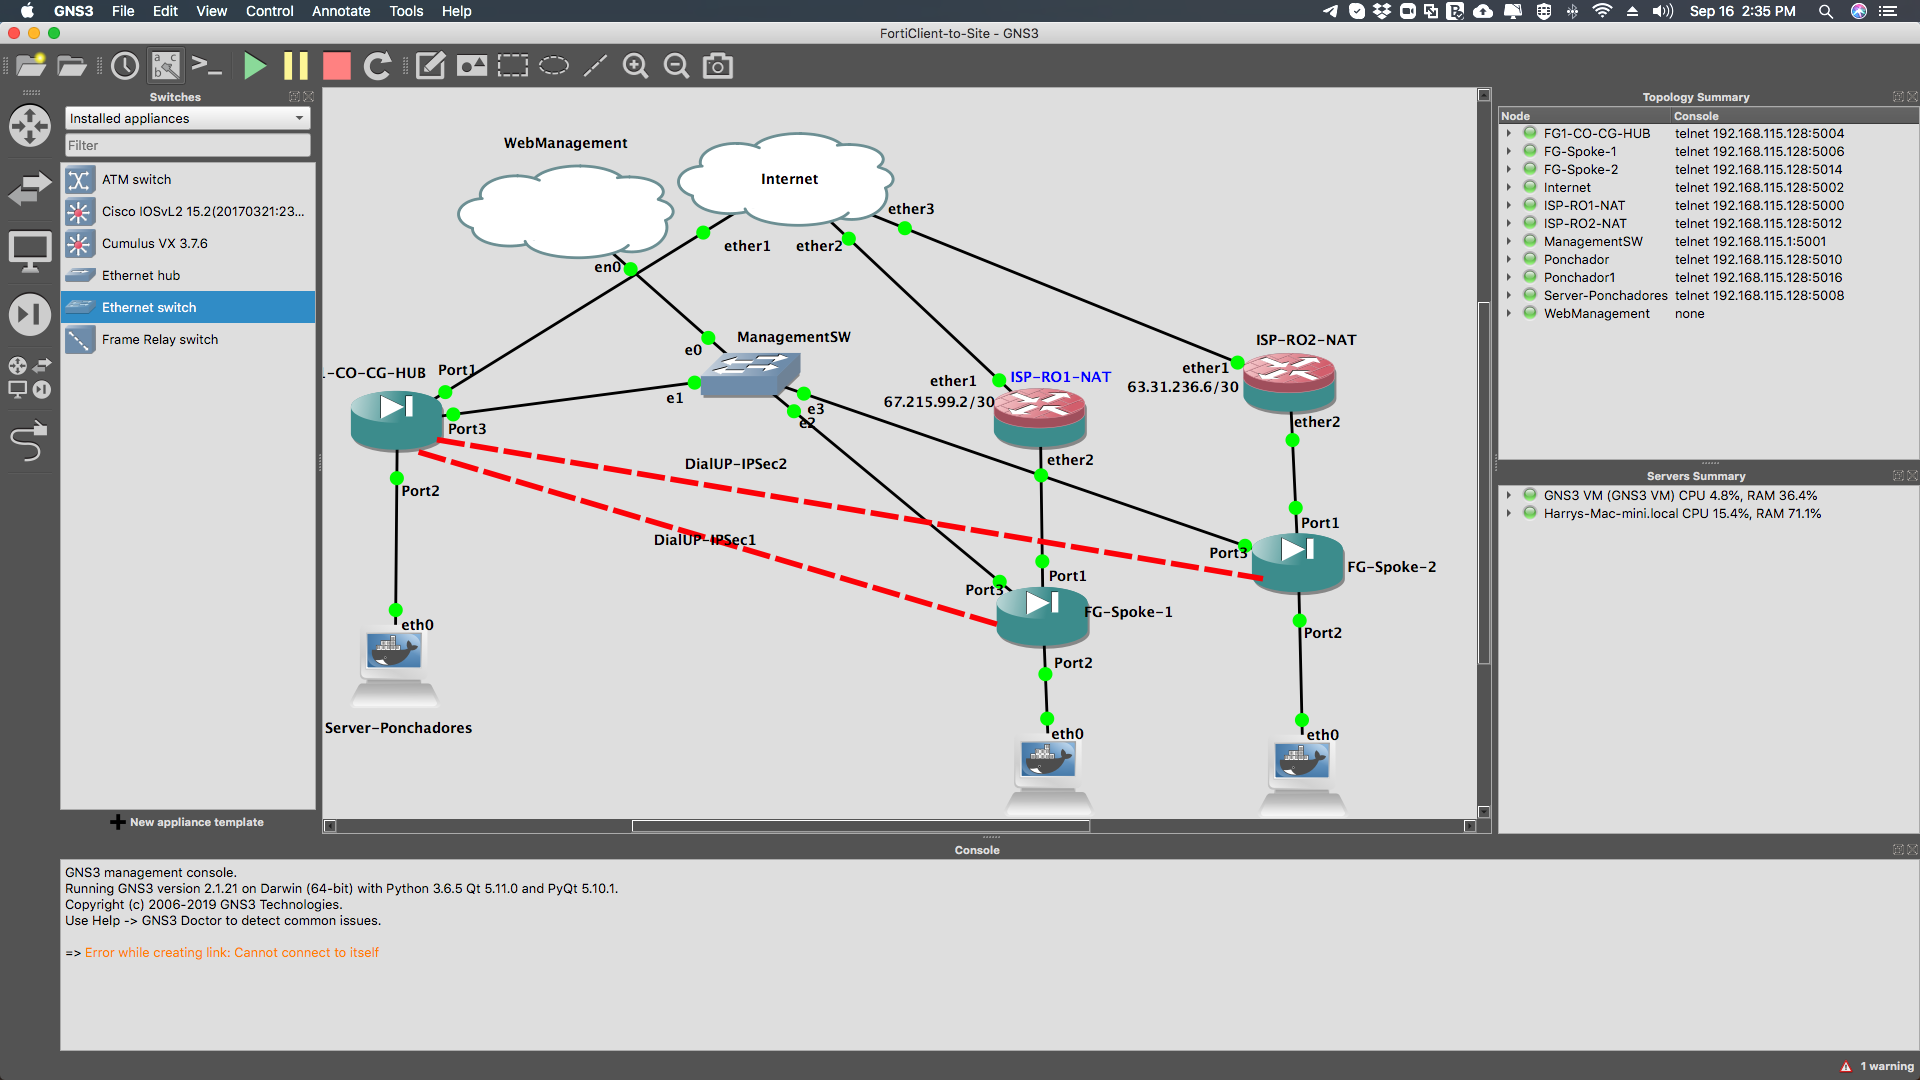The width and height of the screenshot is (1920, 1080).
Task: Open the Control menu
Action: (x=269, y=11)
